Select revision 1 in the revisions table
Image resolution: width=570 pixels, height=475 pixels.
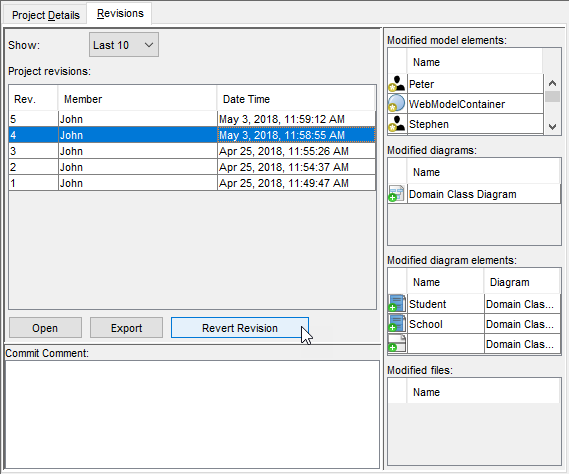(x=192, y=183)
